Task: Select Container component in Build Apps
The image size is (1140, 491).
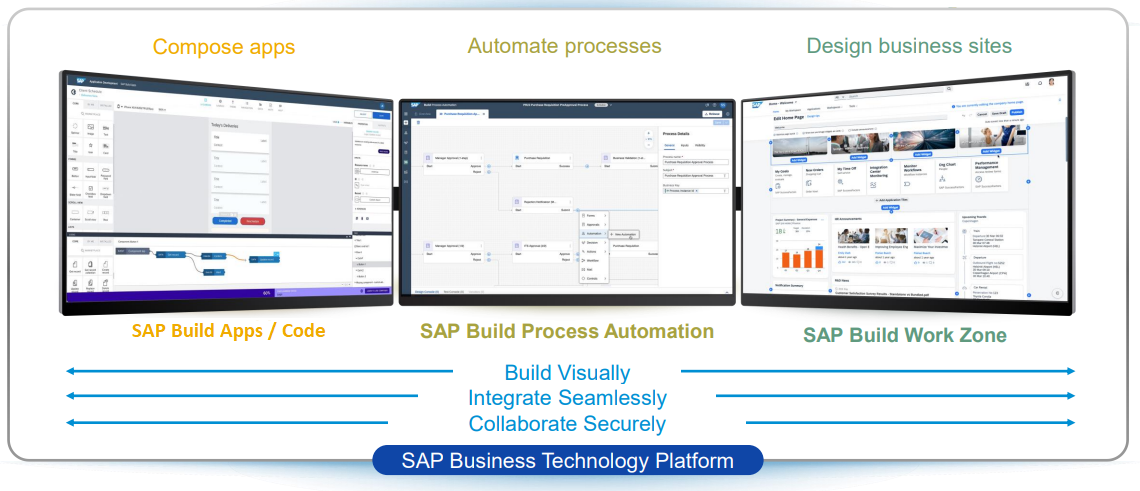Action: click(75, 214)
